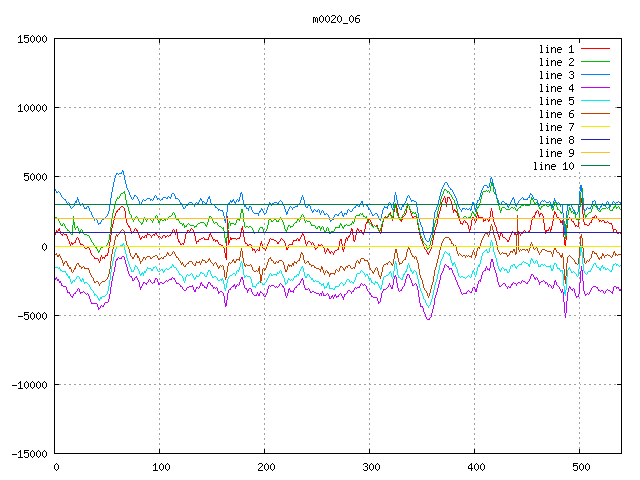Image resolution: width=640 pixels, height=480 pixels.
Task: Toggle the 'line 1' legend label
Action: point(556,49)
